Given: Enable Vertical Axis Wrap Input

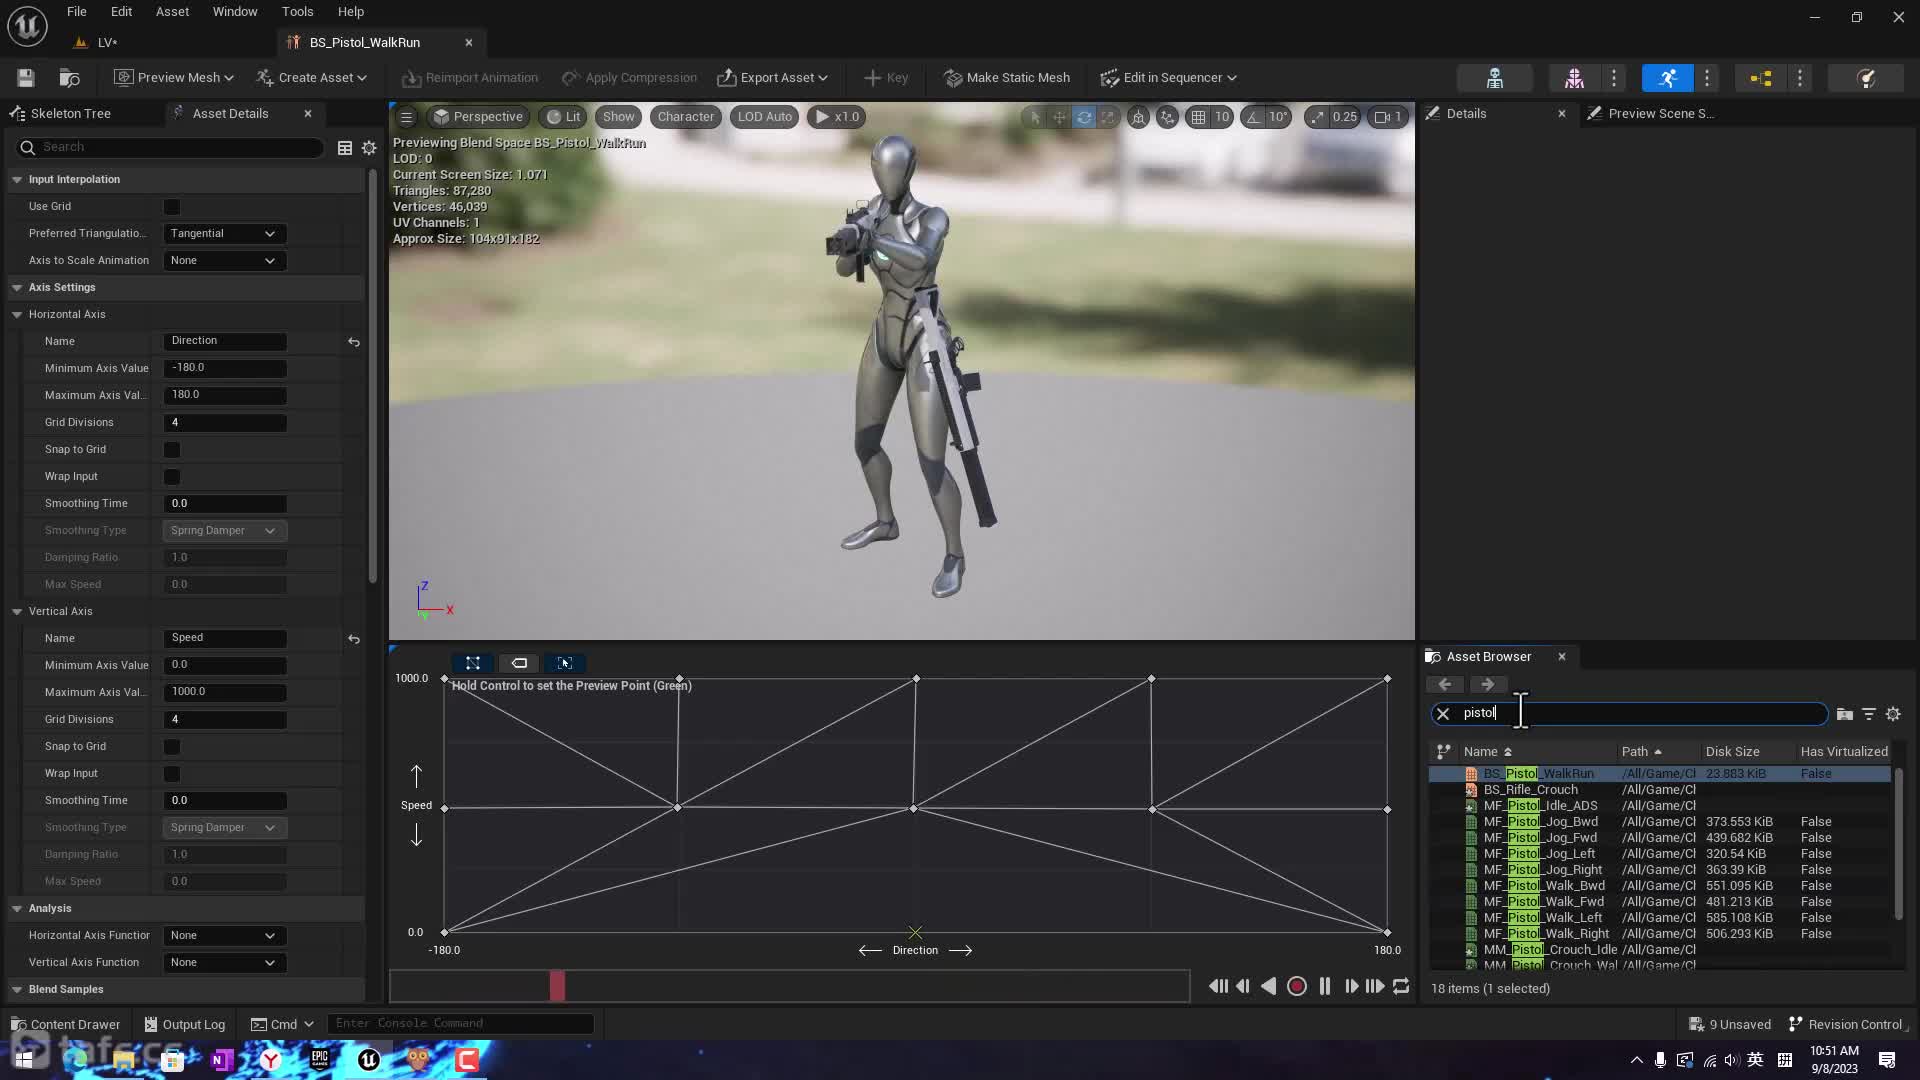Looking at the screenshot, I should [172, 774].
